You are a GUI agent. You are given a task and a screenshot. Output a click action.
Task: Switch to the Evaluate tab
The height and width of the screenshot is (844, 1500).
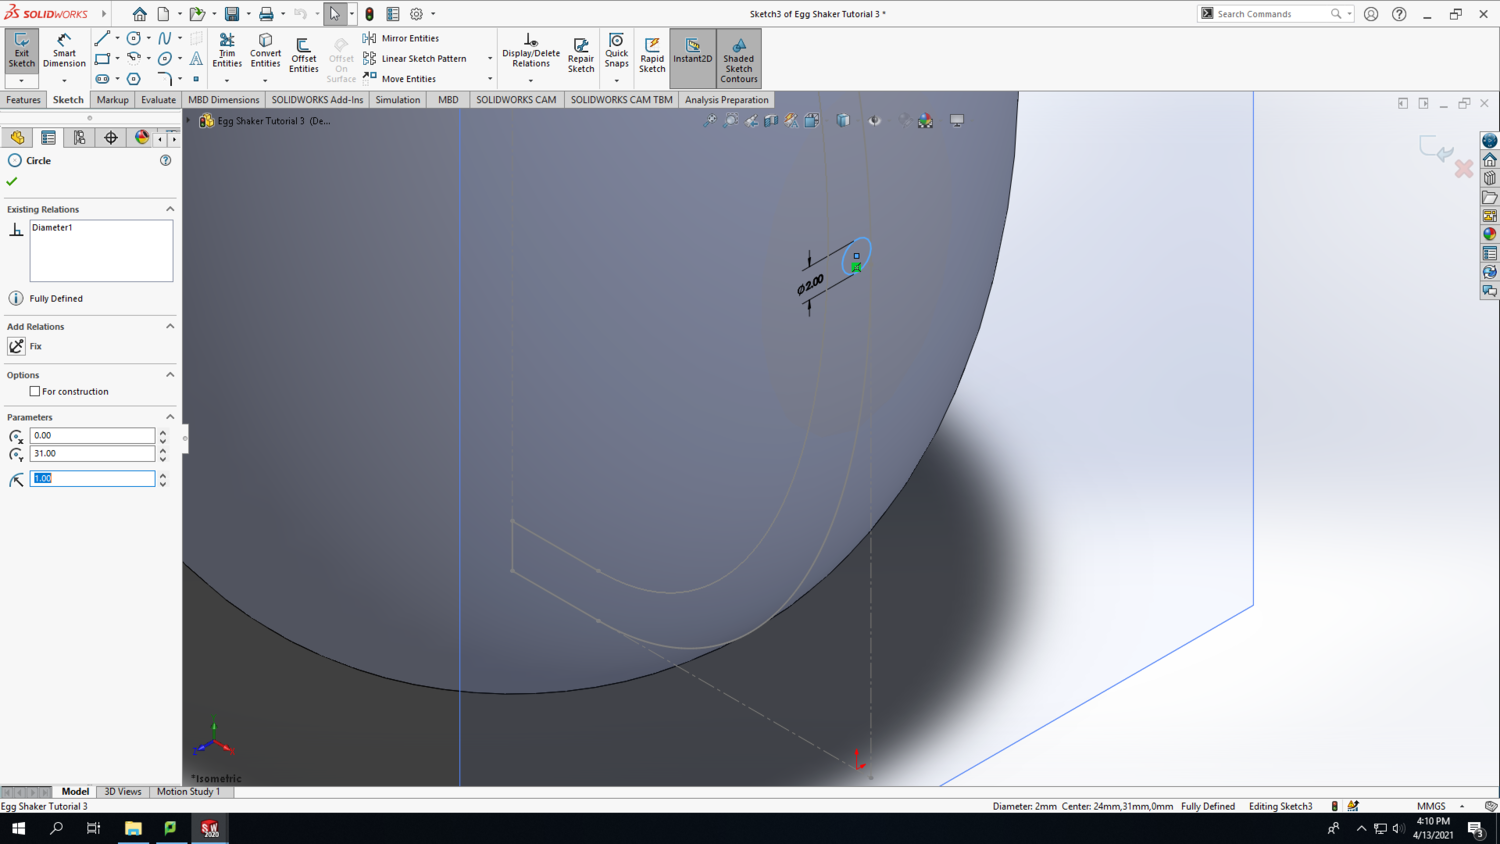click(x=158, y=100)
